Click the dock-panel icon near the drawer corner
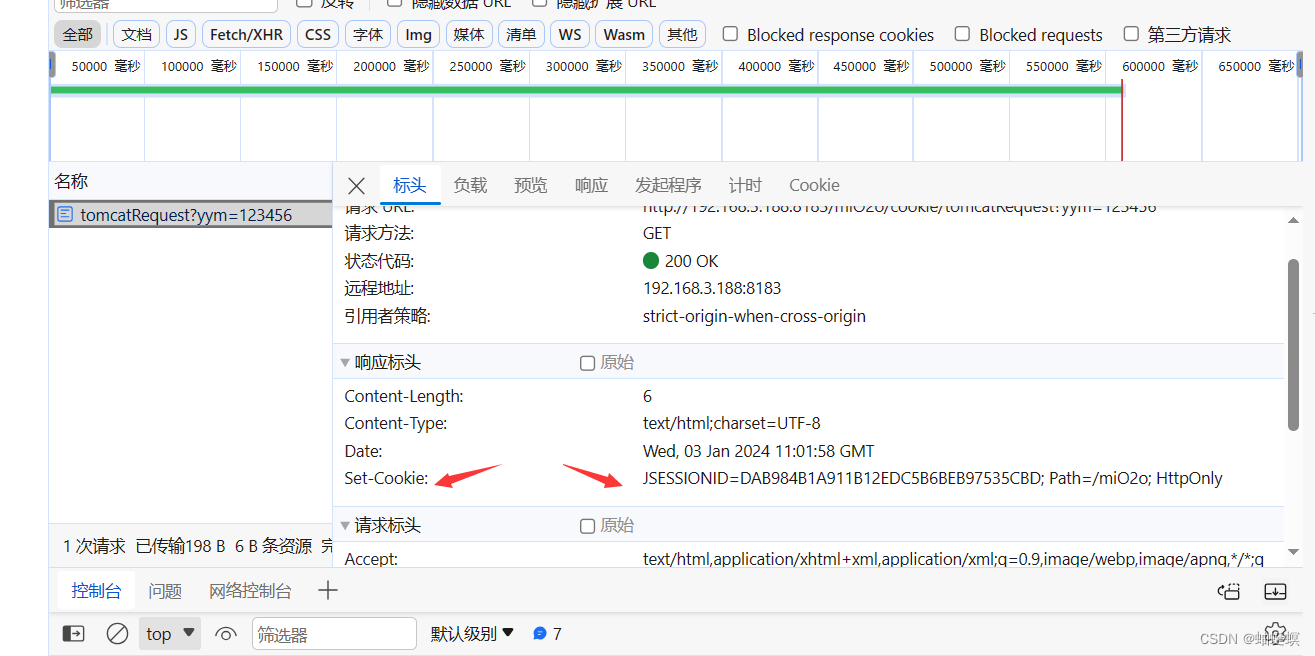This screenshot has width=1315, height=656. pos(1274,591)
